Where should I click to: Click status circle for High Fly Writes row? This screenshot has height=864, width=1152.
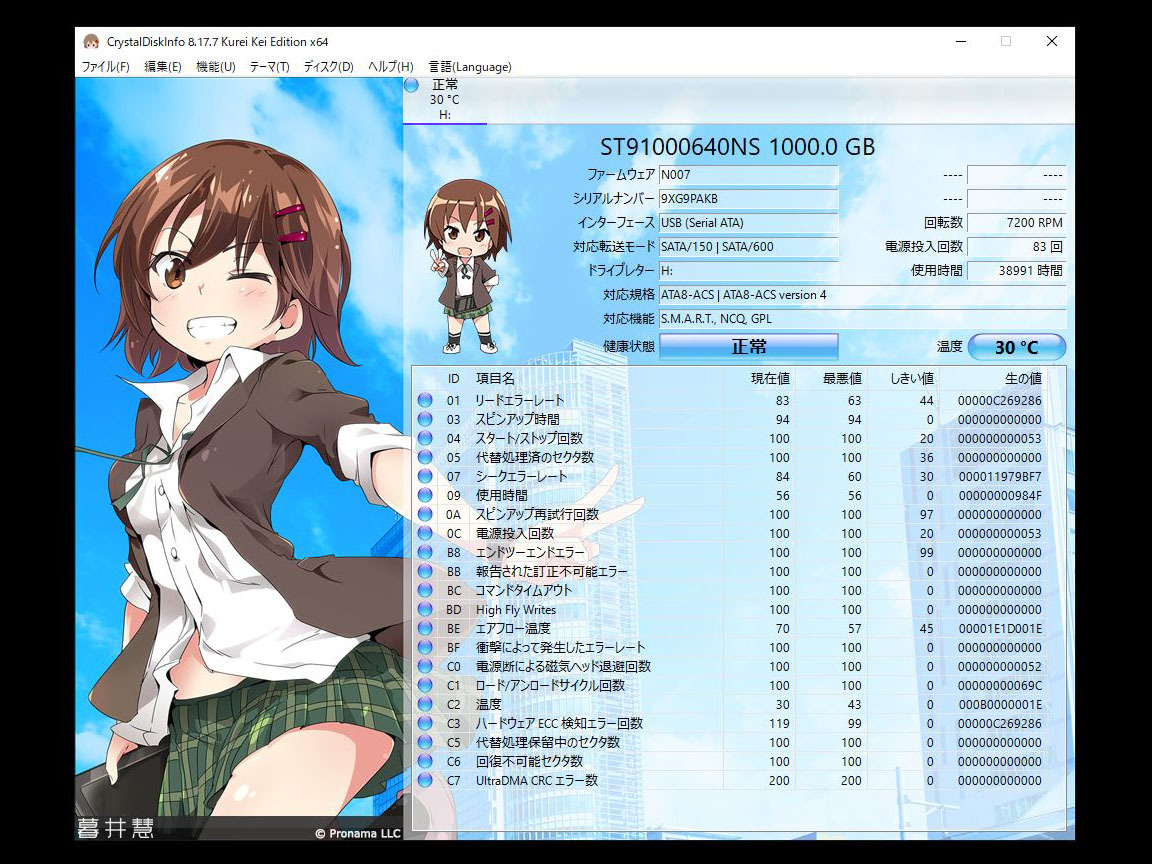(425, 609)
